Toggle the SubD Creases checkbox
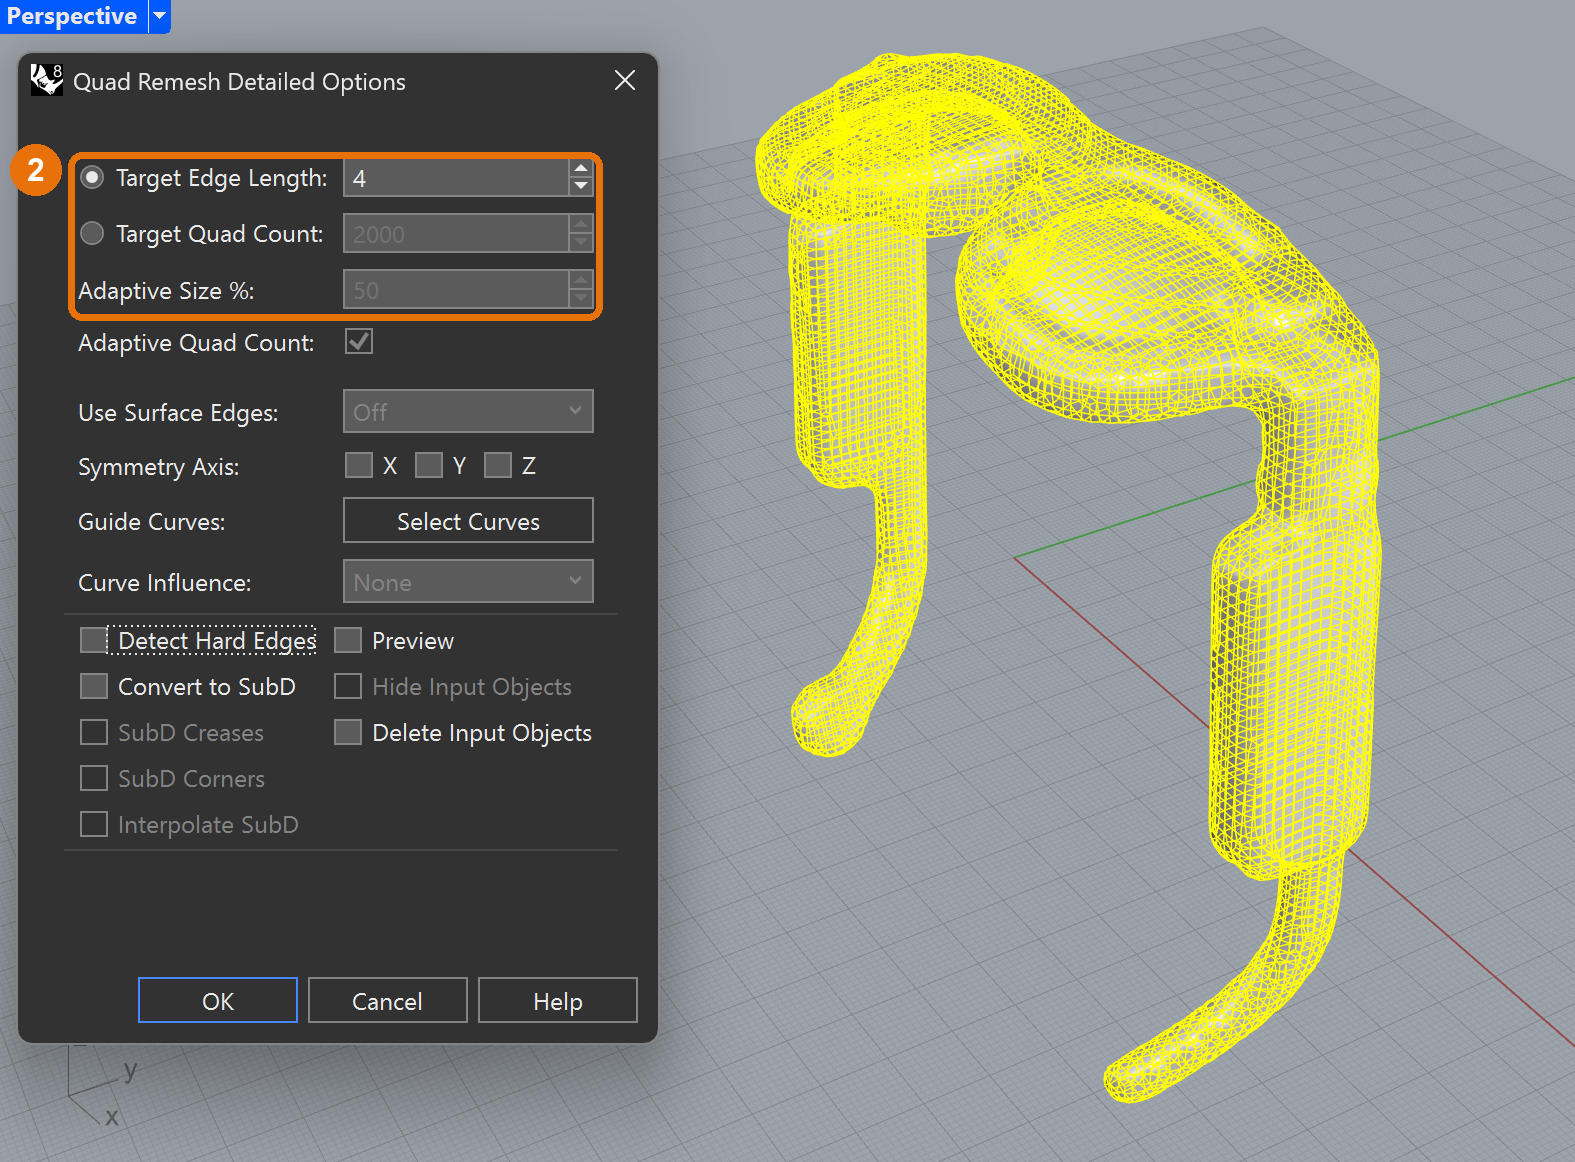The image size is (1575, 1162). pyautogui.click(x=93, y=732)
